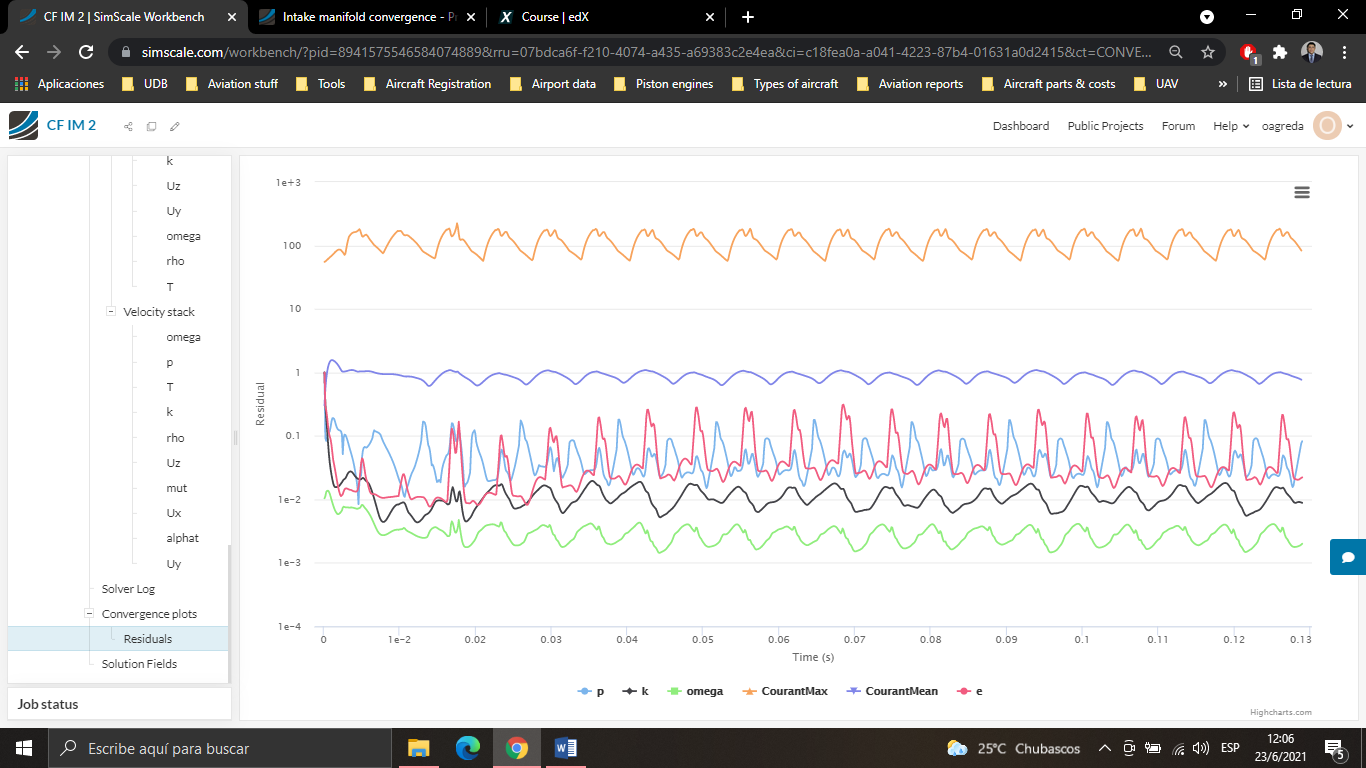Click the SimScale logo
1366x768 pixels.
pos(24,126)
